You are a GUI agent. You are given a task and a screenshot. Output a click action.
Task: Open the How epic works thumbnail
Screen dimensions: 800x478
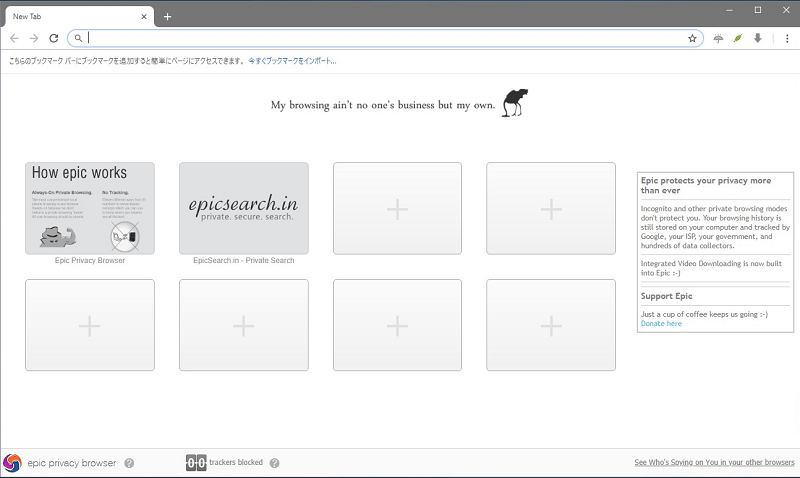click(90, 208)
